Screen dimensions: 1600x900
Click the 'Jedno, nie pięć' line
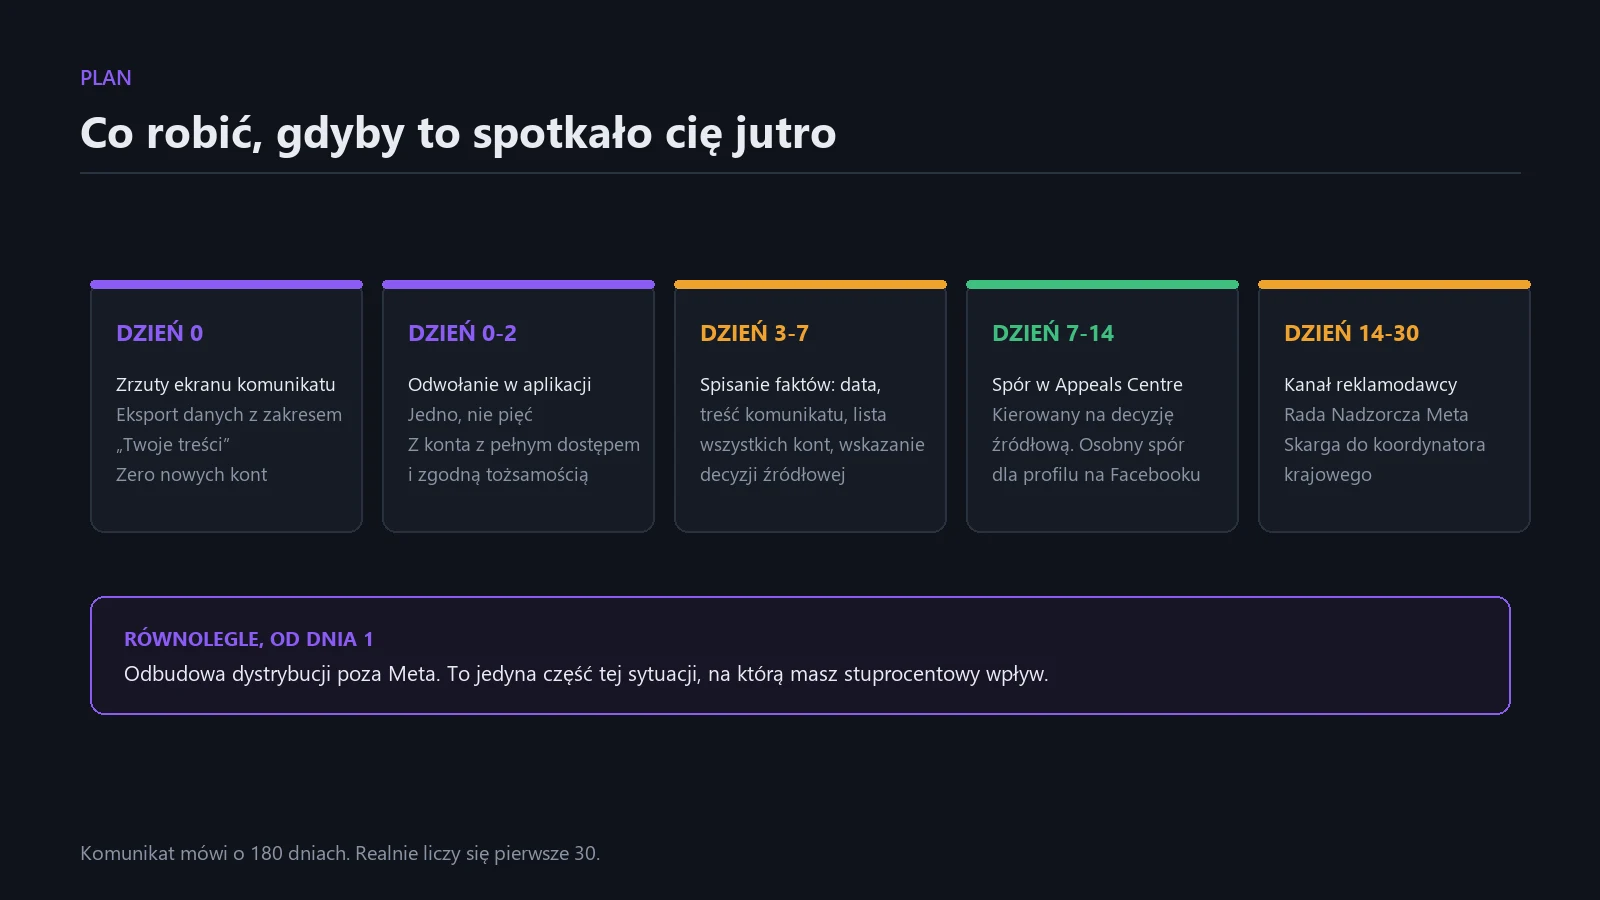(470, 415)
